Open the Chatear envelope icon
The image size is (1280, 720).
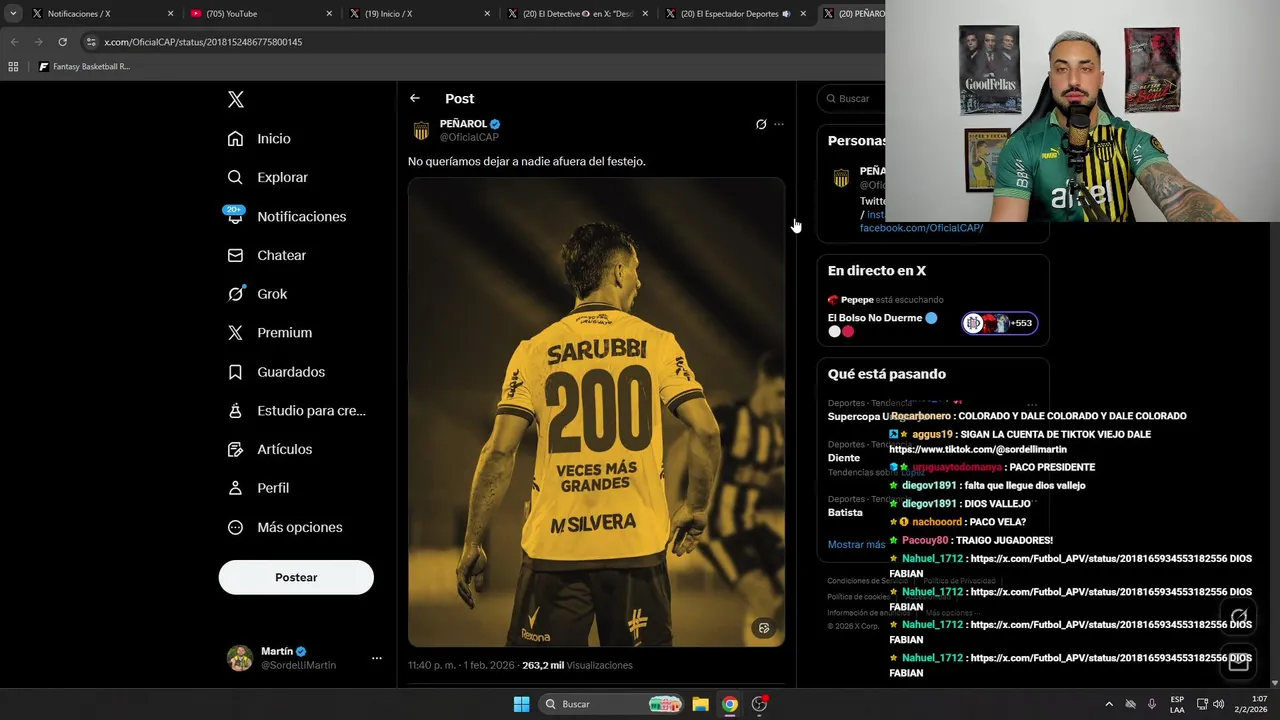[235, 255]
